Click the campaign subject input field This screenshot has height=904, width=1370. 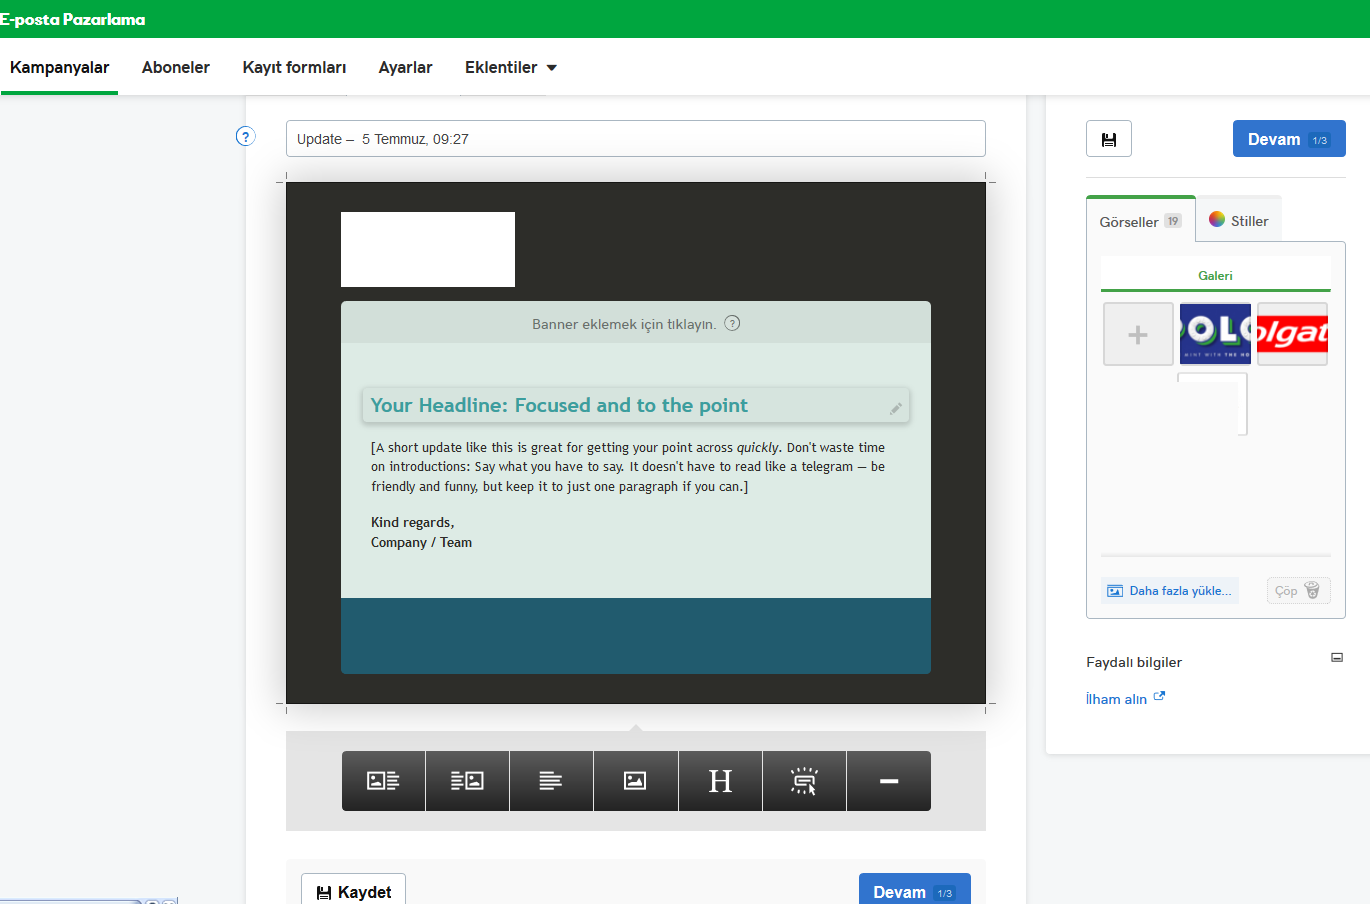pos(635,139)
